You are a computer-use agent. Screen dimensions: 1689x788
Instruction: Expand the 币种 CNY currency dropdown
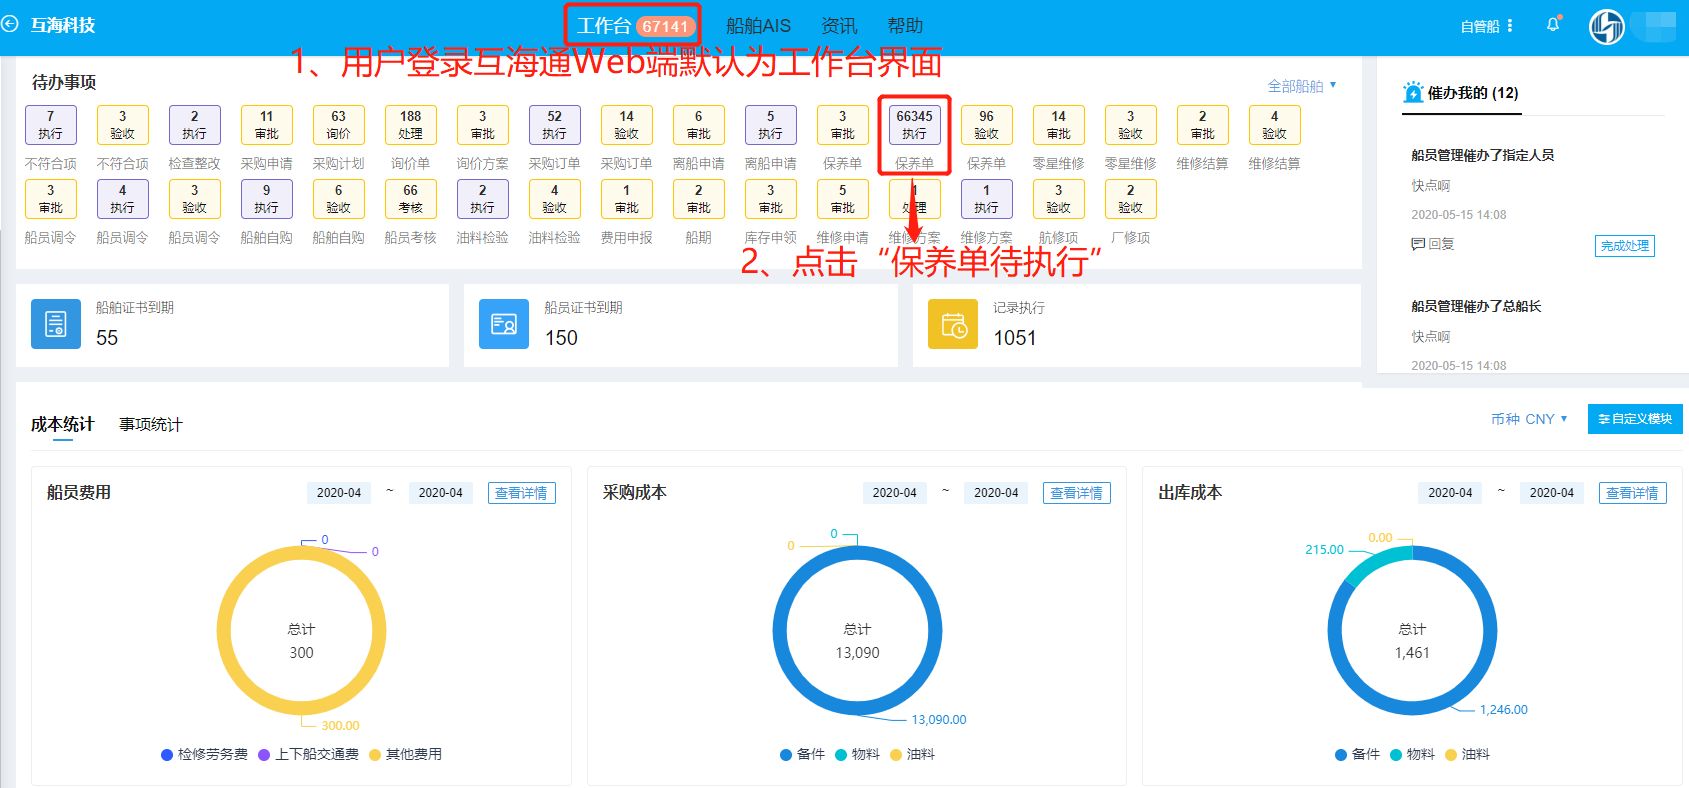(1529, 419)
